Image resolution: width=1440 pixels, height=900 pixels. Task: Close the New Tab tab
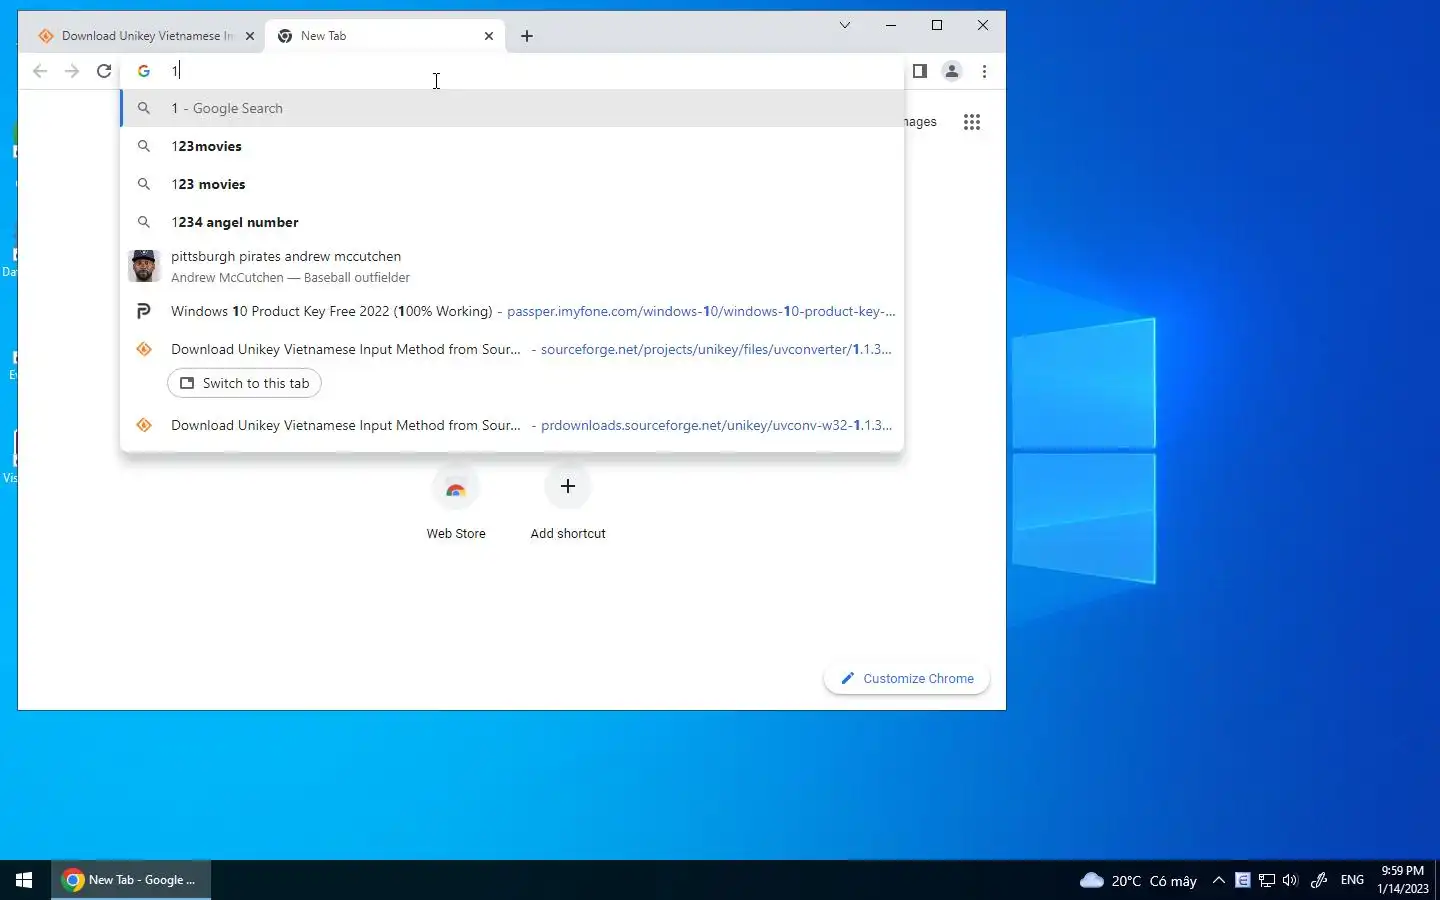click(x=489, y=36)
